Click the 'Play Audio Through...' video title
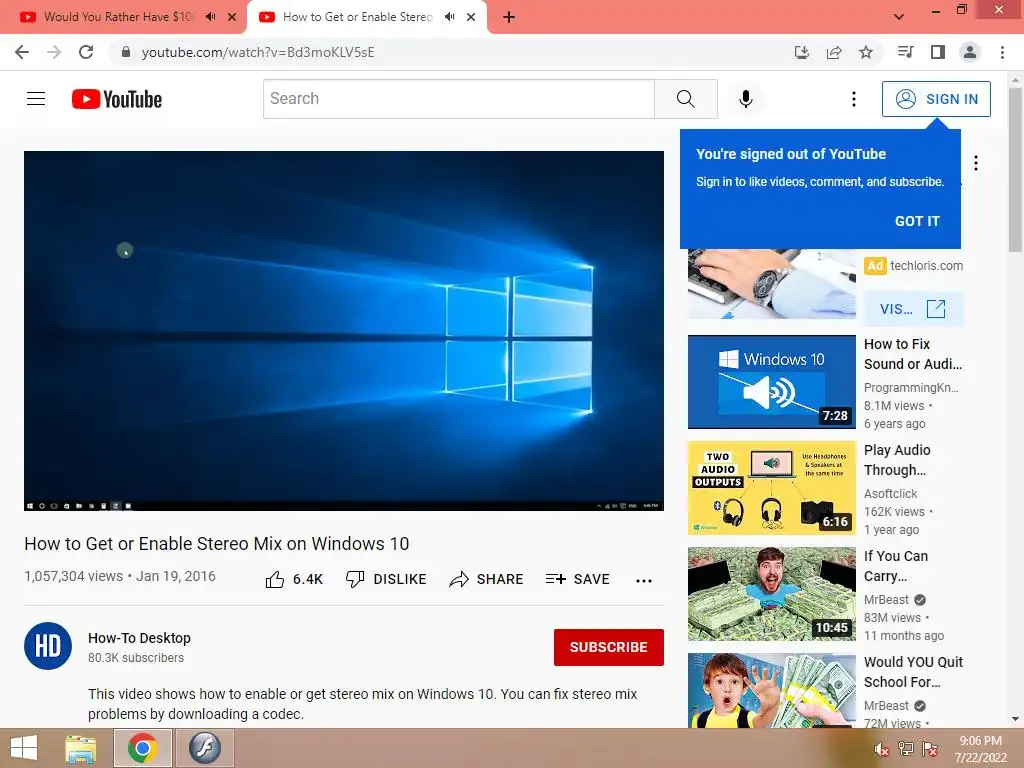This screenshot has height=768, width=1024. 897,460
